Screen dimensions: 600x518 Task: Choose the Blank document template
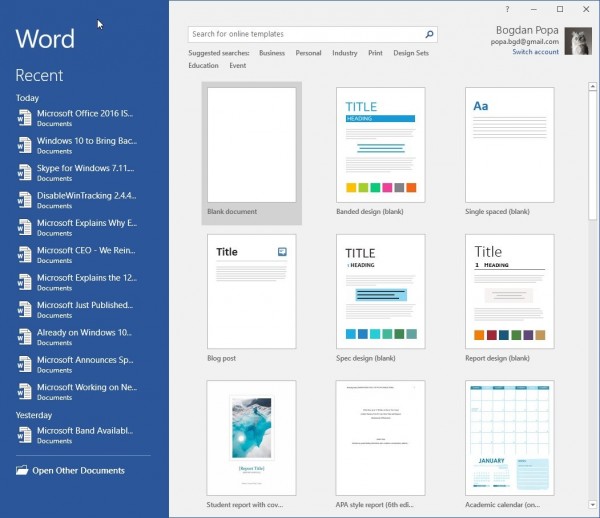pyautogui.click(x=252, y=153)
